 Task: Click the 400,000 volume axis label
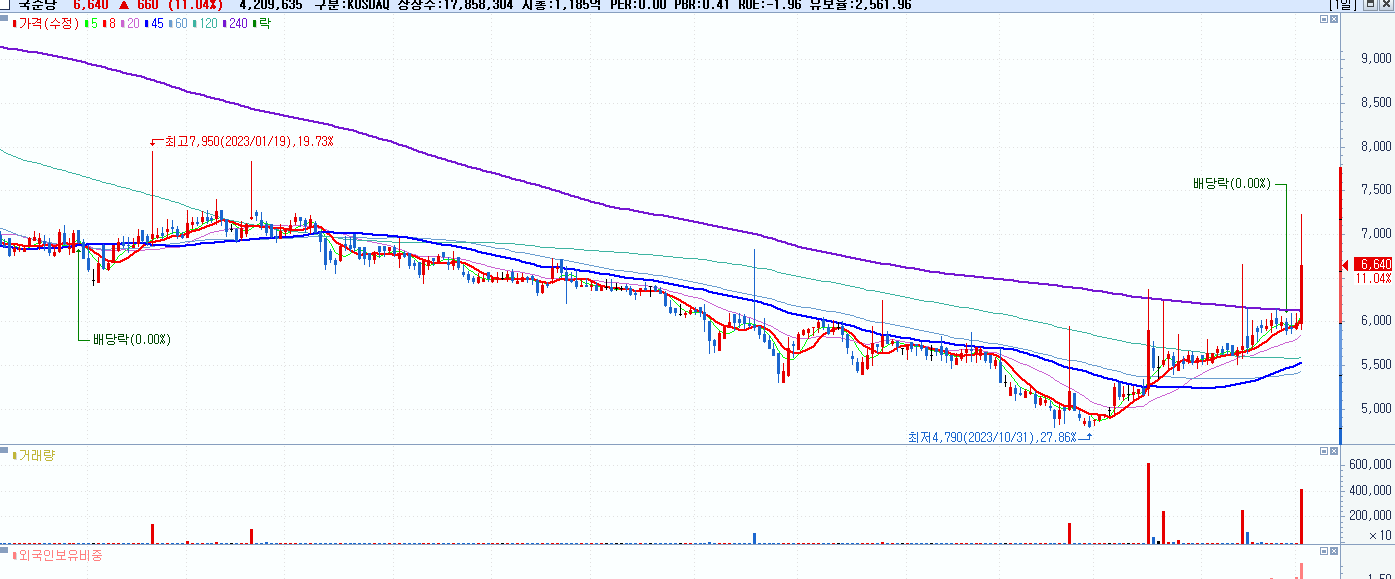point(1371,490)
